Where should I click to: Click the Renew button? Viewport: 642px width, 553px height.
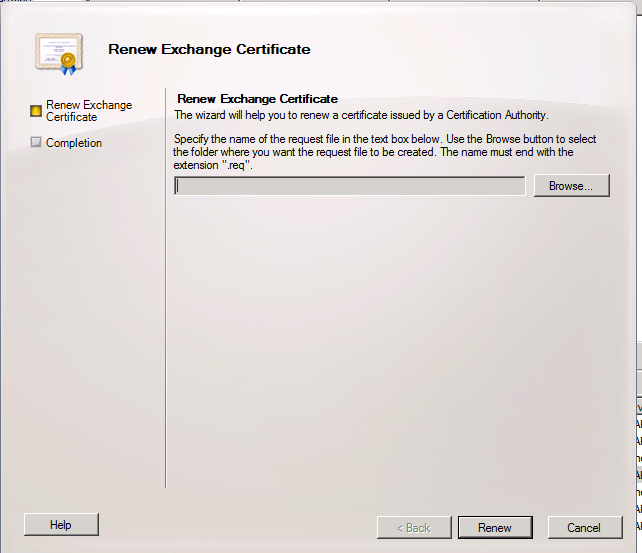pos(495,528)
